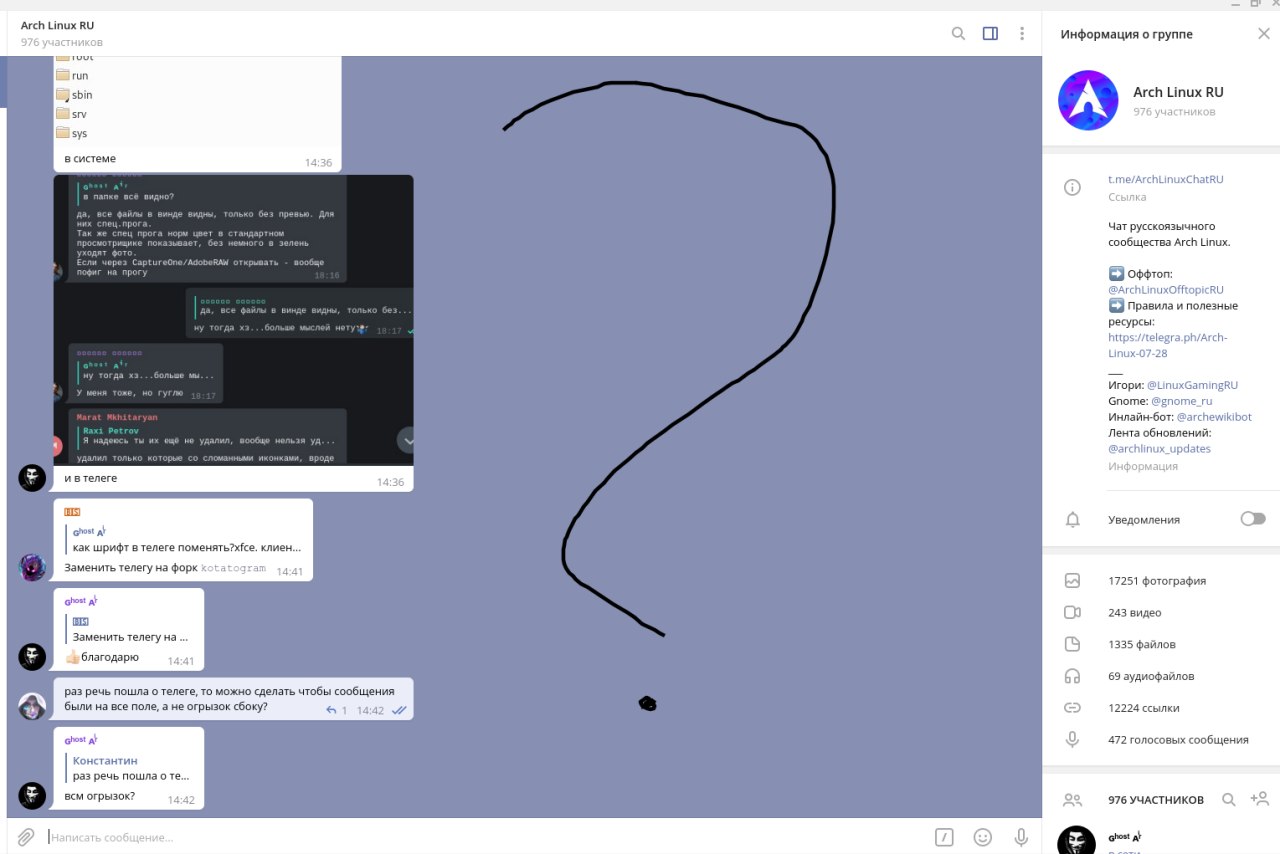1280x854 pixels.
Task: Click the bell notifications icon
Action: (x=1073, y=520)
